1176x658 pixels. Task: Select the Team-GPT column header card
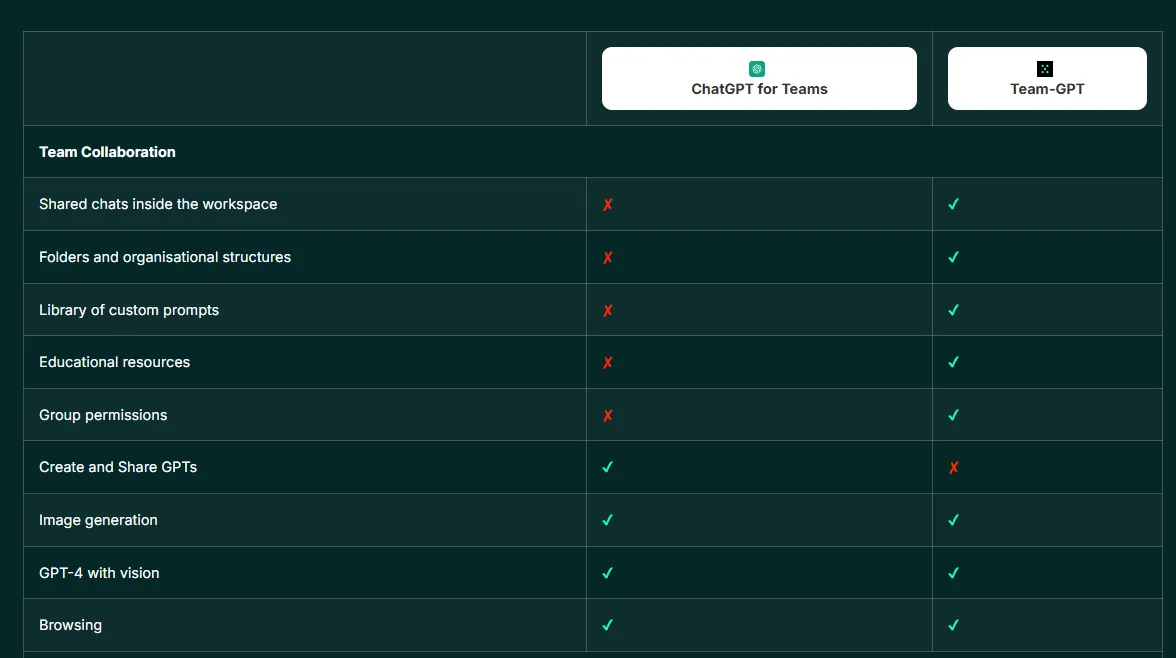click(x=1047, y=79)
